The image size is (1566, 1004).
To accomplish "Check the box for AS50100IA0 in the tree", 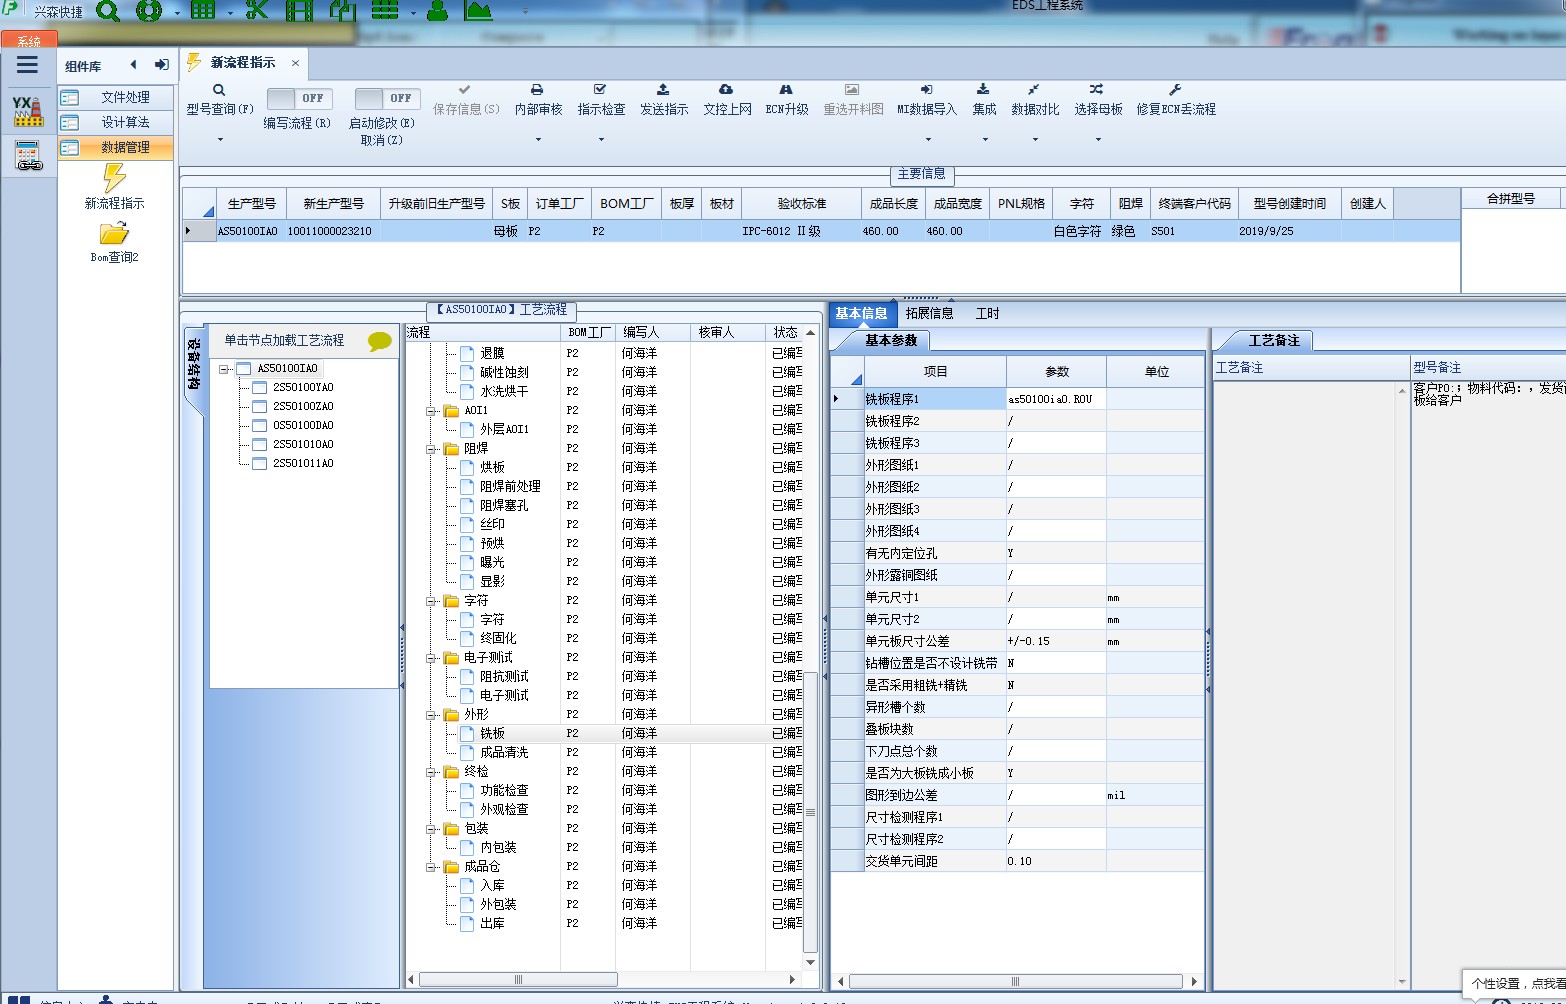I will 243,369.
